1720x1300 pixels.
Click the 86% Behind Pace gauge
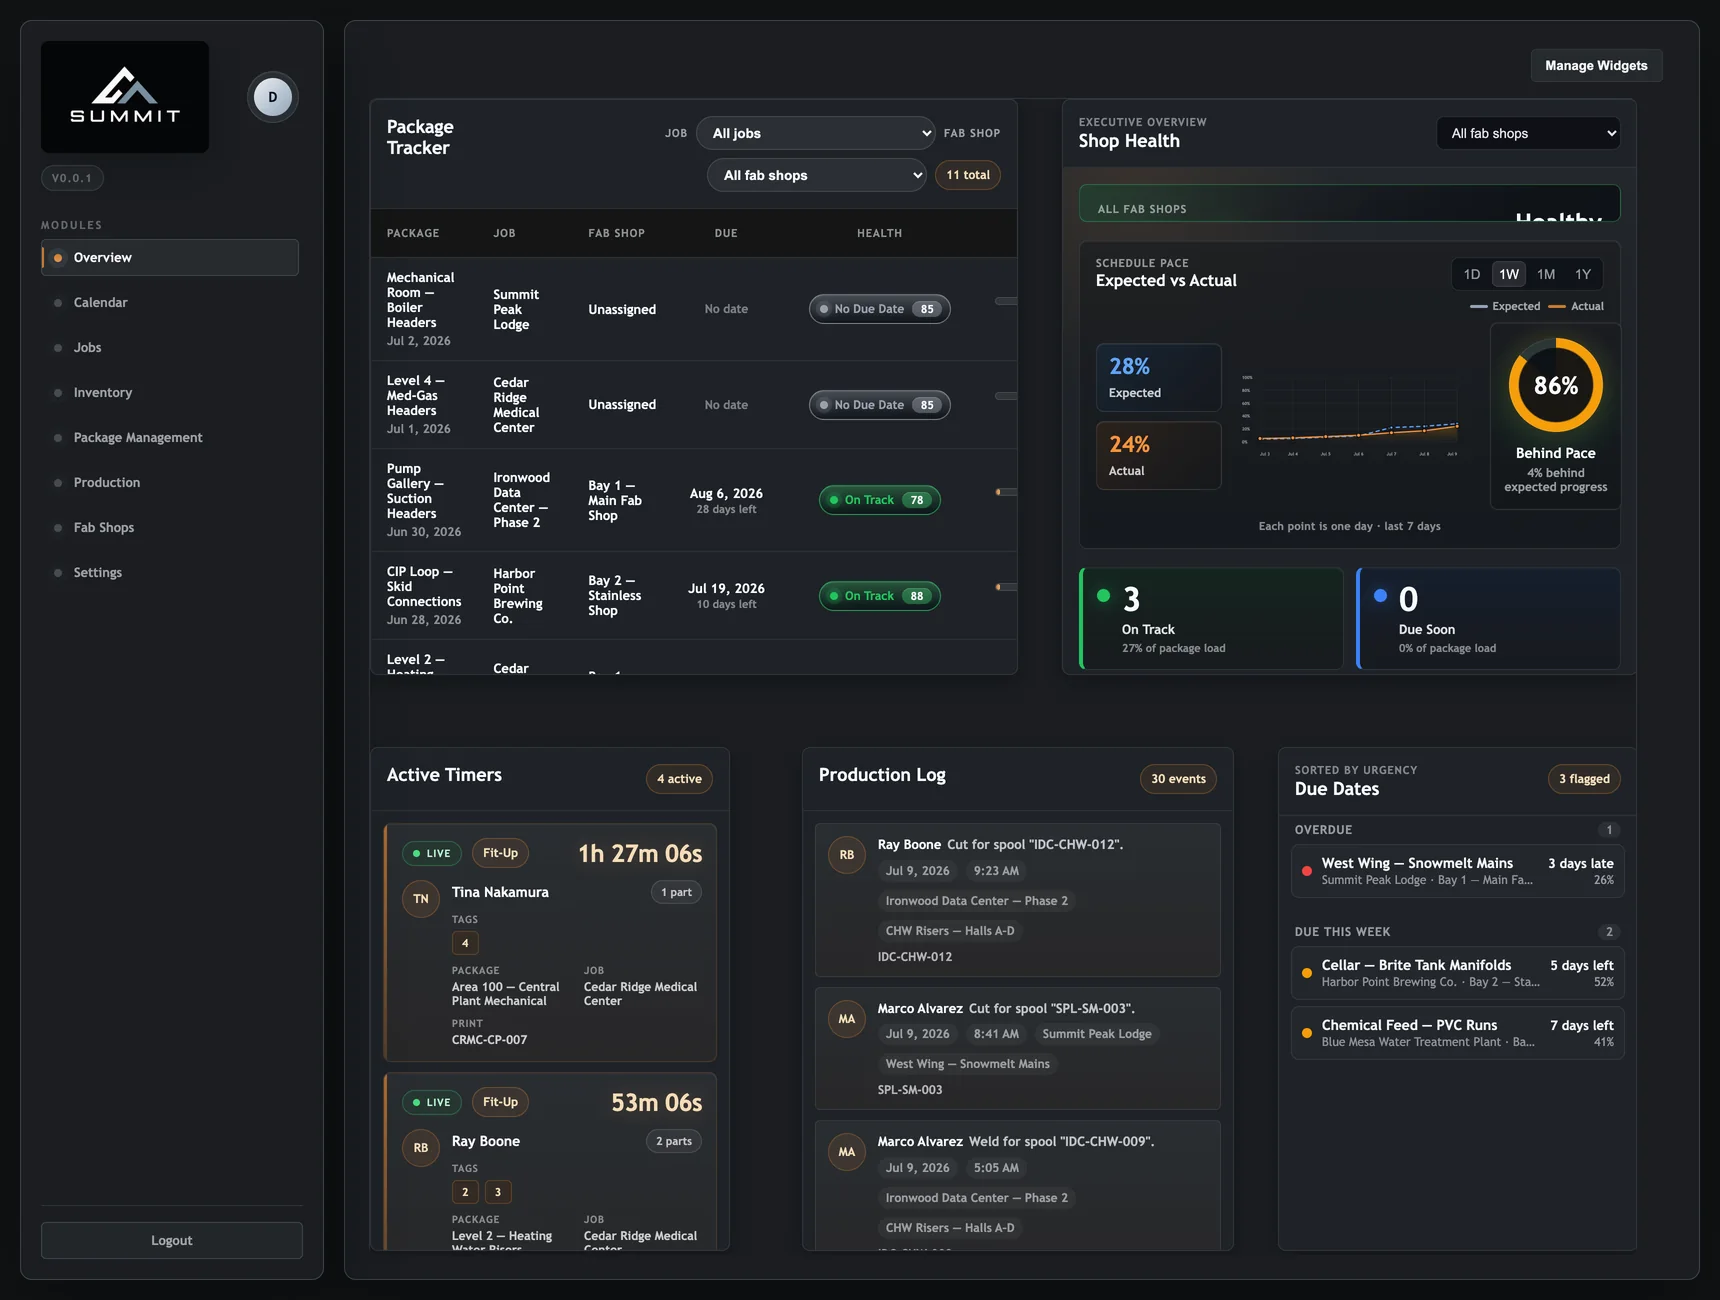coord(1555,385)
